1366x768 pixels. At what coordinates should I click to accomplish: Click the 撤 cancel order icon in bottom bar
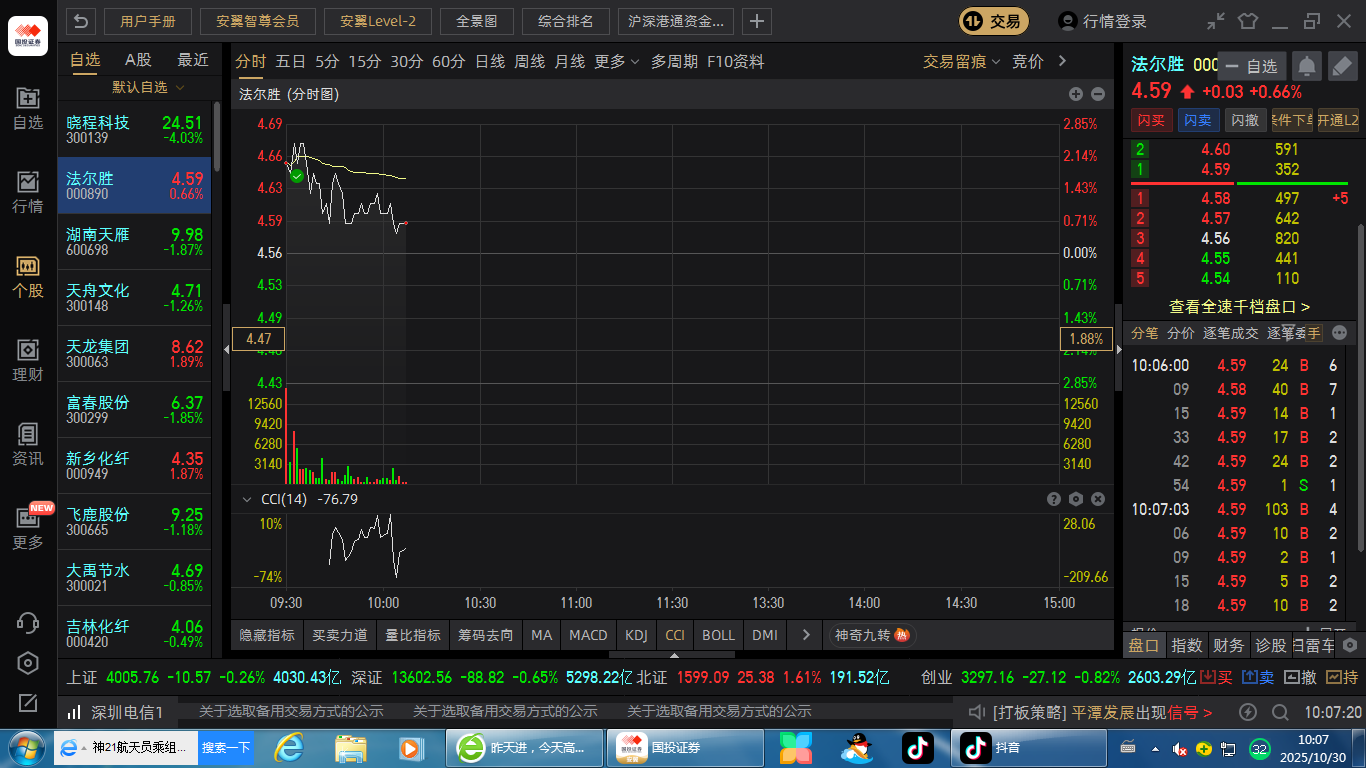tap(1300, 677)
